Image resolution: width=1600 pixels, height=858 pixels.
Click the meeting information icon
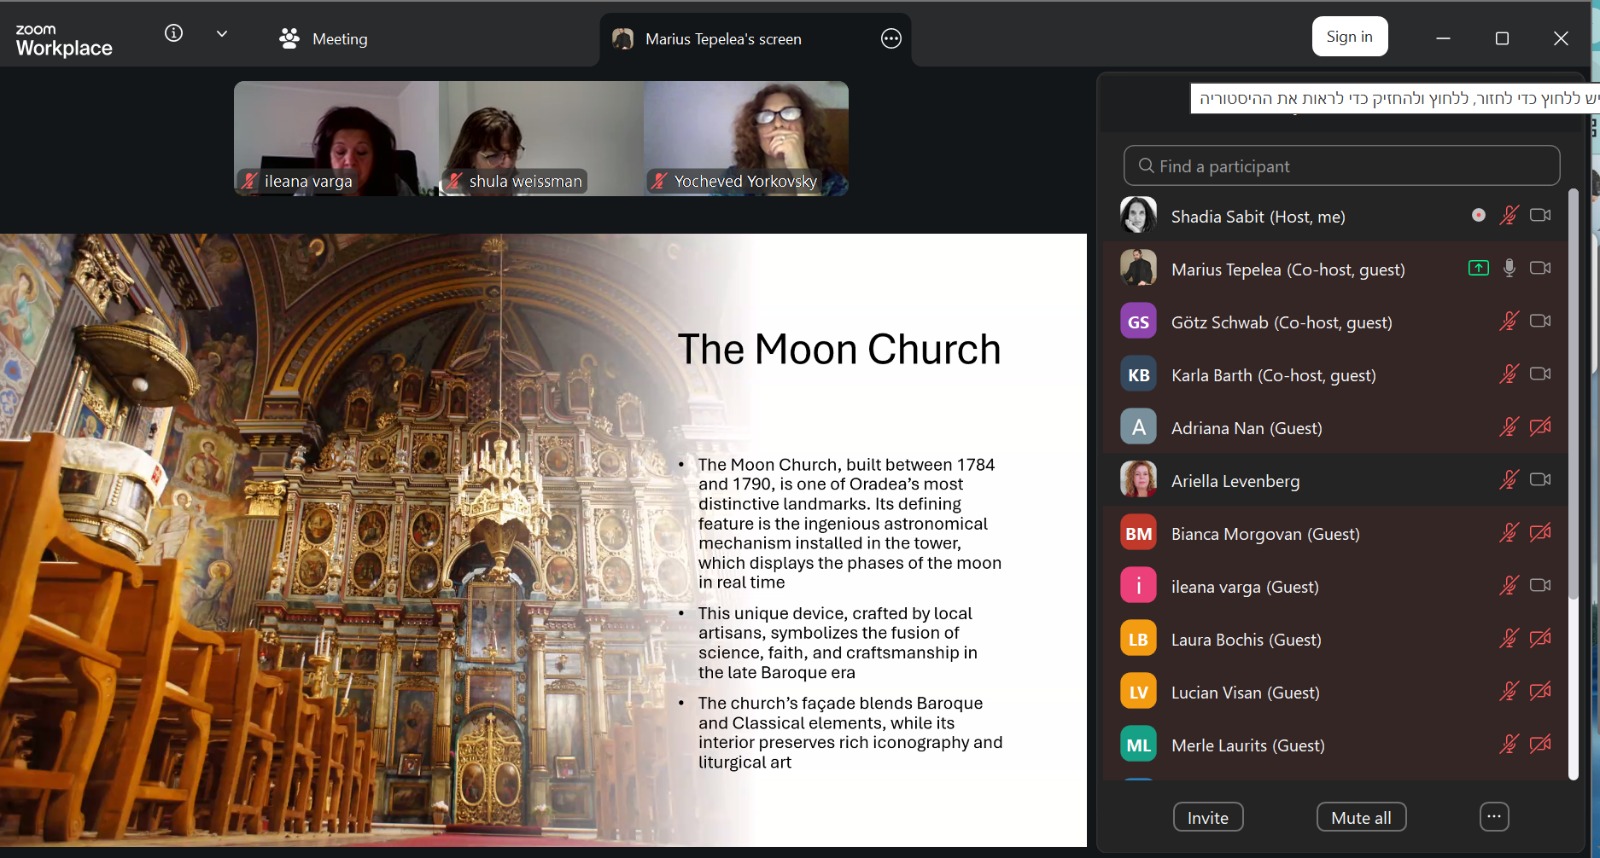point(174,33)
